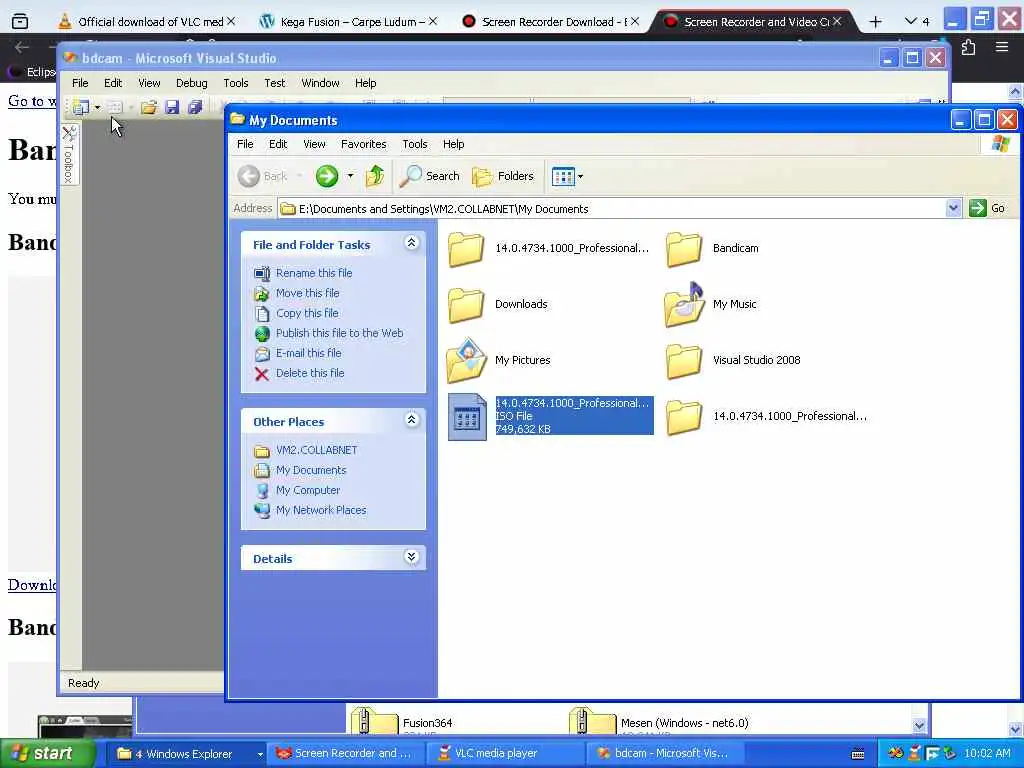Open Tools menu in My Documents
The height and width of the screenshot is (768, 1024).
[x=415, y=144]
